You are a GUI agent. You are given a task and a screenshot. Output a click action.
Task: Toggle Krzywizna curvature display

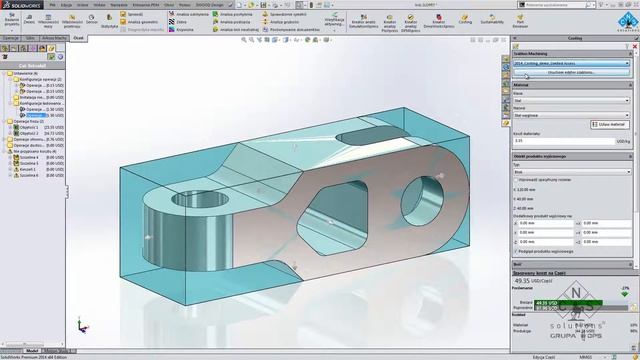click(181, 30)
